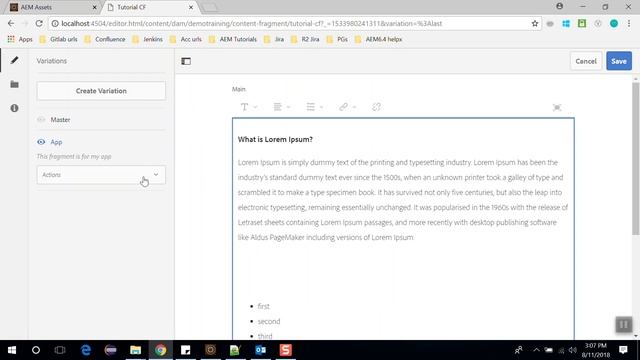Expand the Actions dropdown
The width and height of the screenshot is (640, 360).
click(101, 175)
